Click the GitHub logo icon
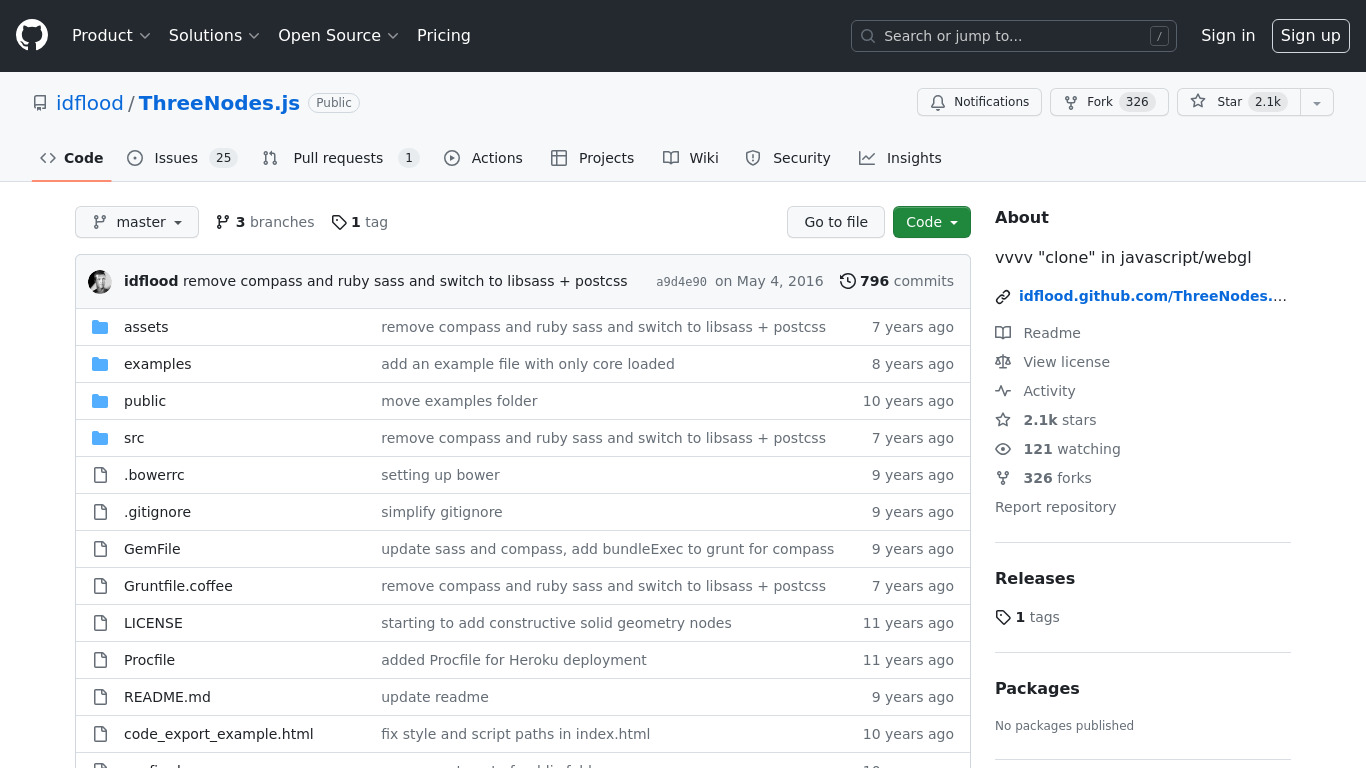 click(x=32, y=36)
